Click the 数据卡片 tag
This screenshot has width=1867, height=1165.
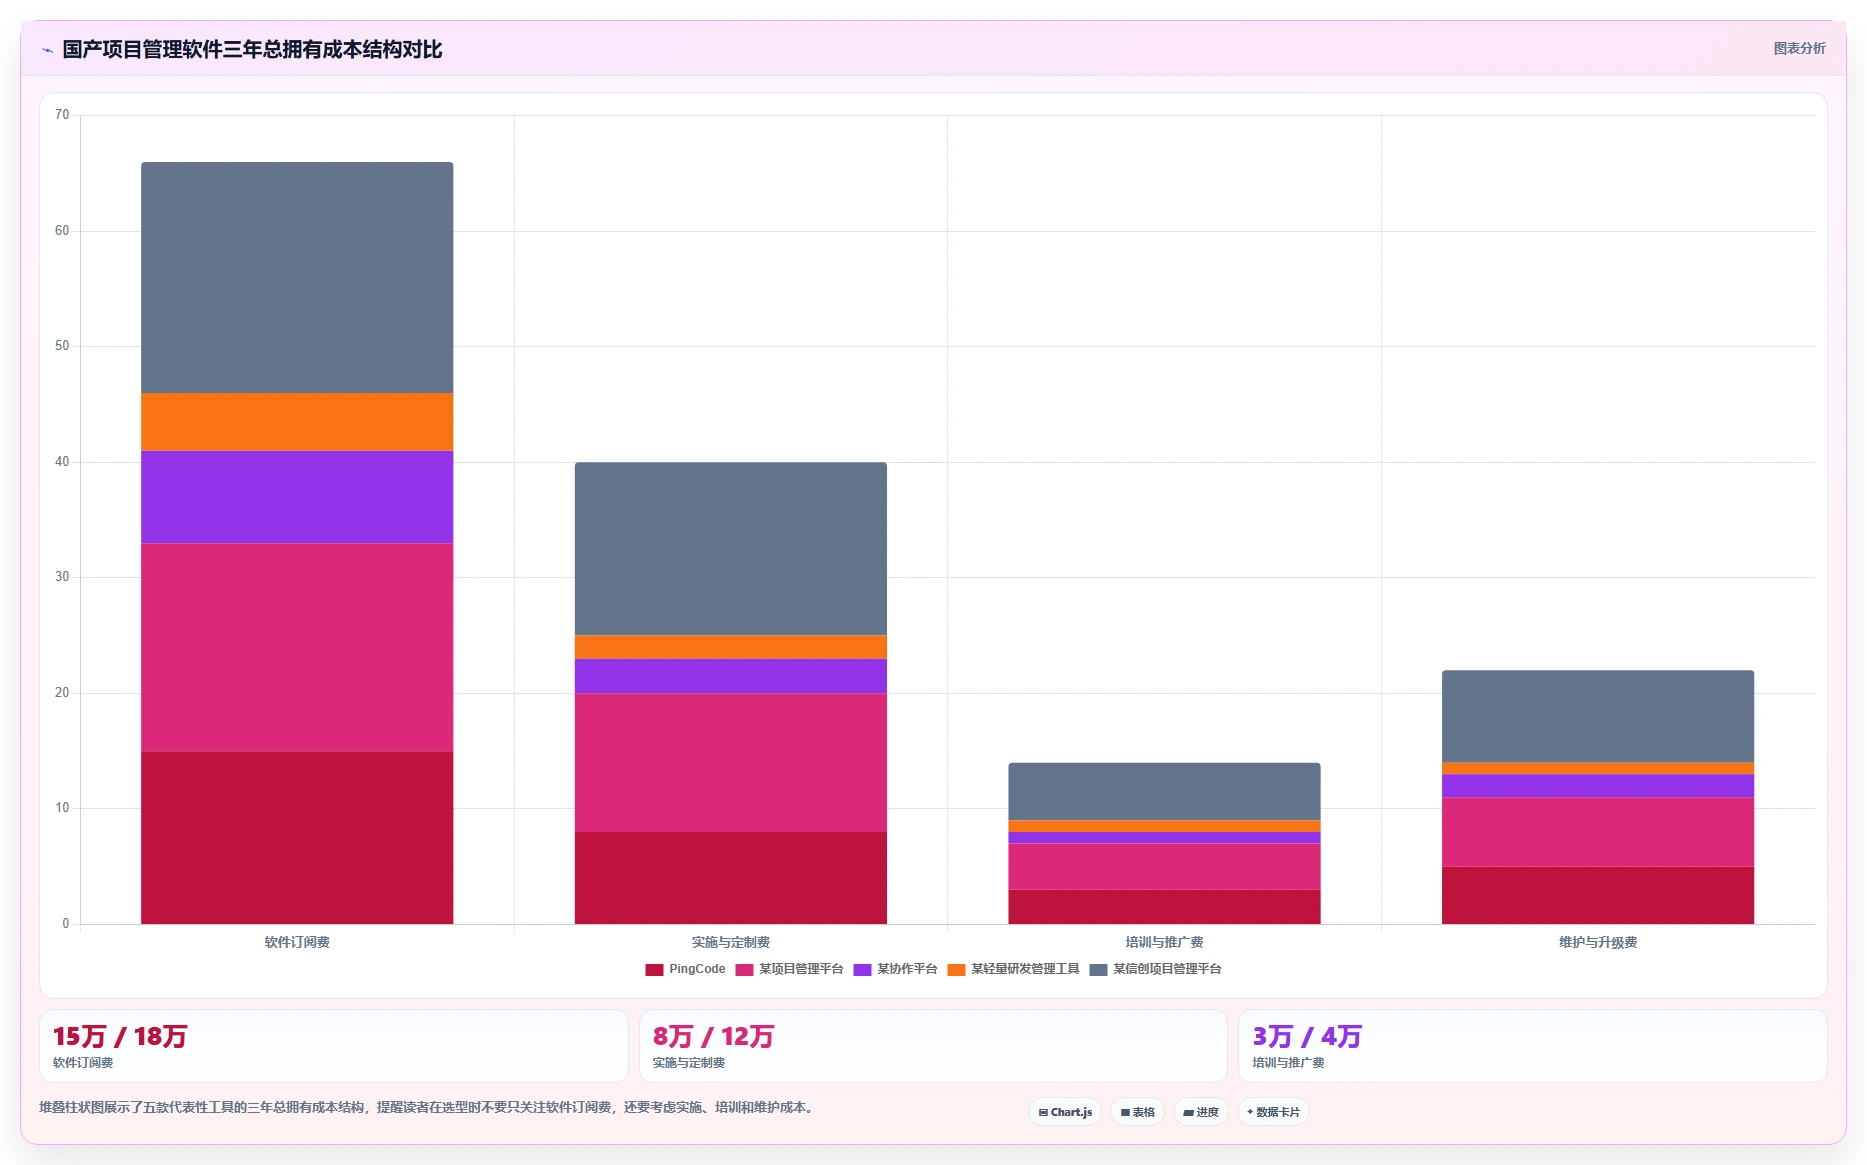click(1273, 1112)
